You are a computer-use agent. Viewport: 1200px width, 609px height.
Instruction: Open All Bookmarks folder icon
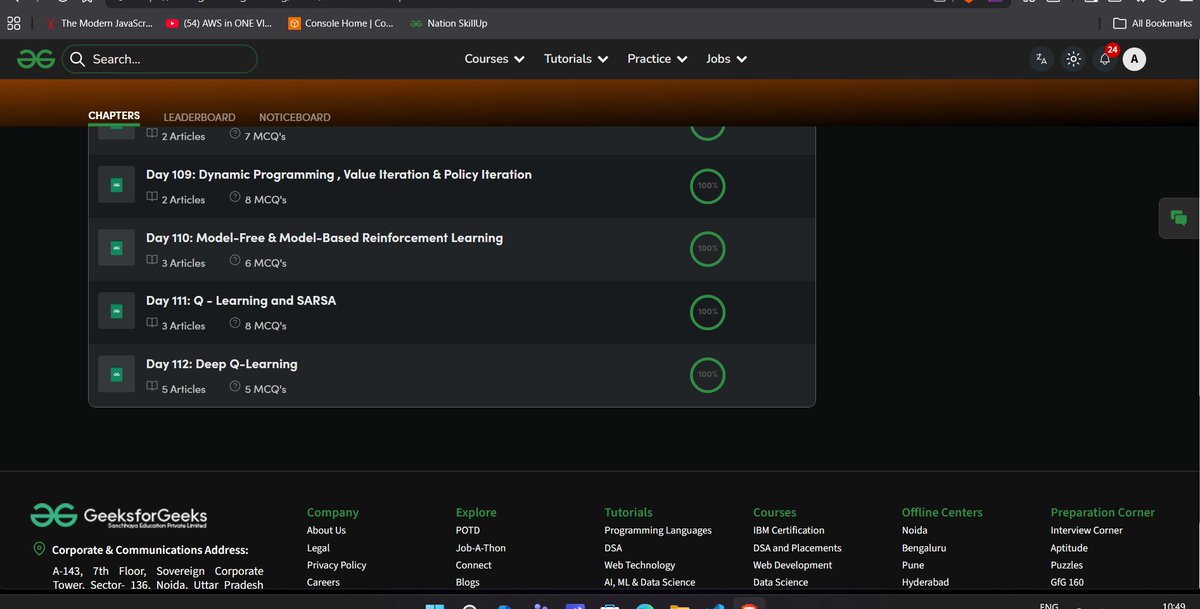(1121, 23)
